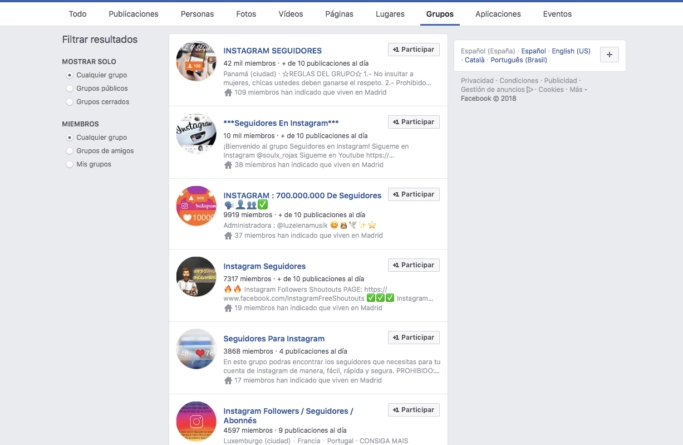The height and width of the screenshot is (445, 683).
Task: Join Instagram Followers / Seguidores / Abonnés
Action: [414, 410]
